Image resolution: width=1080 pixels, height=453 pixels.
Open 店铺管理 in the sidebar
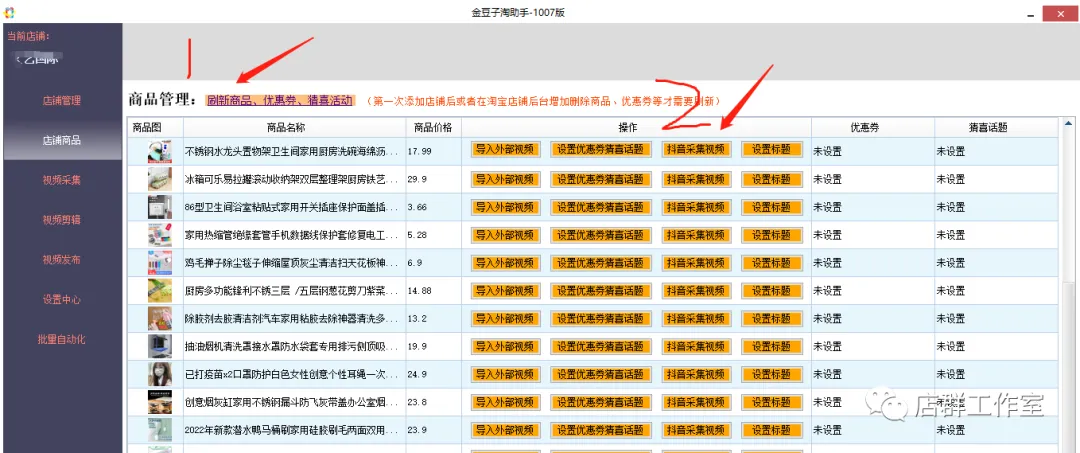click(62, 101)
